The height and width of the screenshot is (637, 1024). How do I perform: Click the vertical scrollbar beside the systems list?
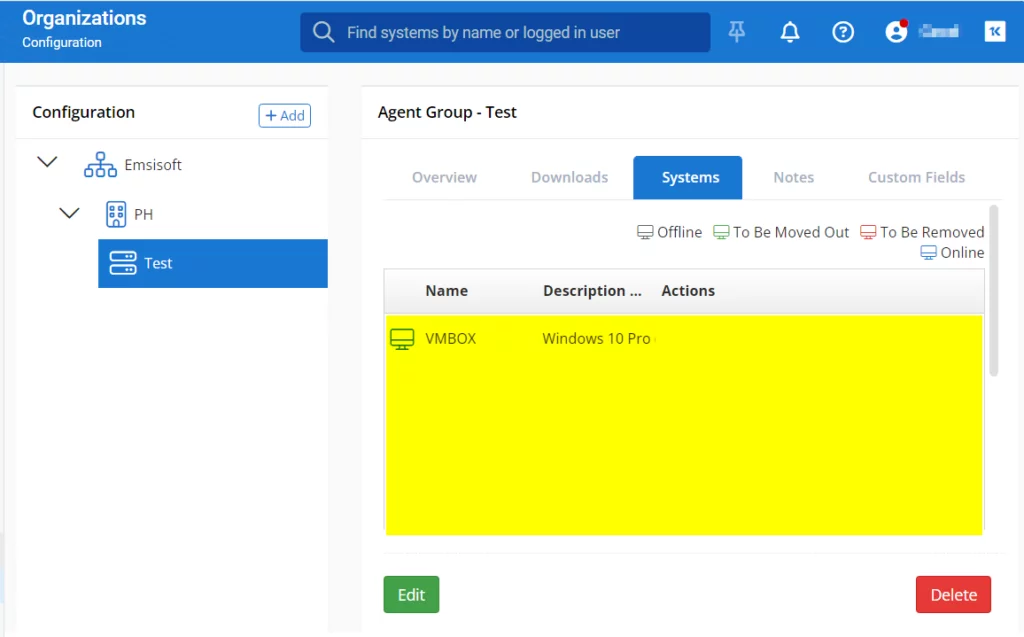993,290
